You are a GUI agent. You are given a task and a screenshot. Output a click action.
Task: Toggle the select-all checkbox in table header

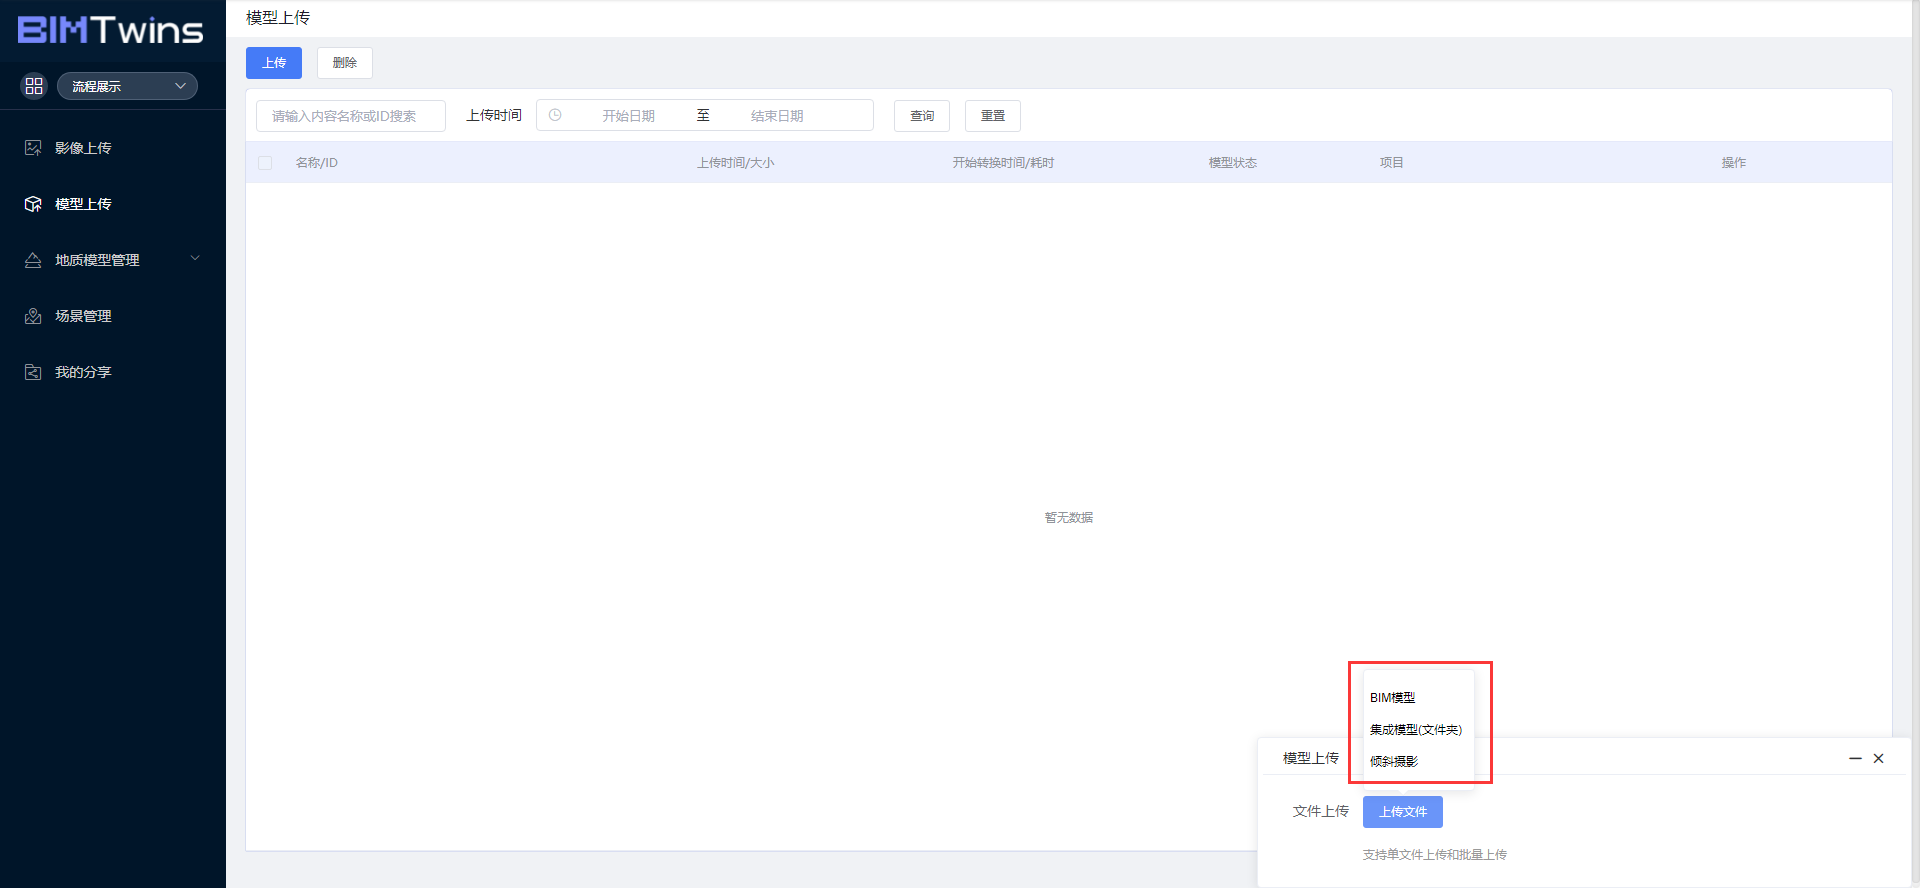265,163
